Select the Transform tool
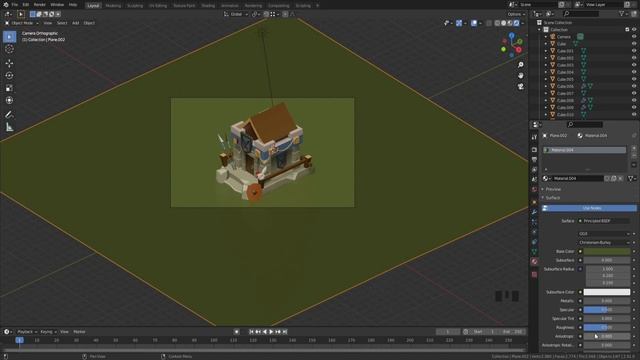 coord(9,100)
